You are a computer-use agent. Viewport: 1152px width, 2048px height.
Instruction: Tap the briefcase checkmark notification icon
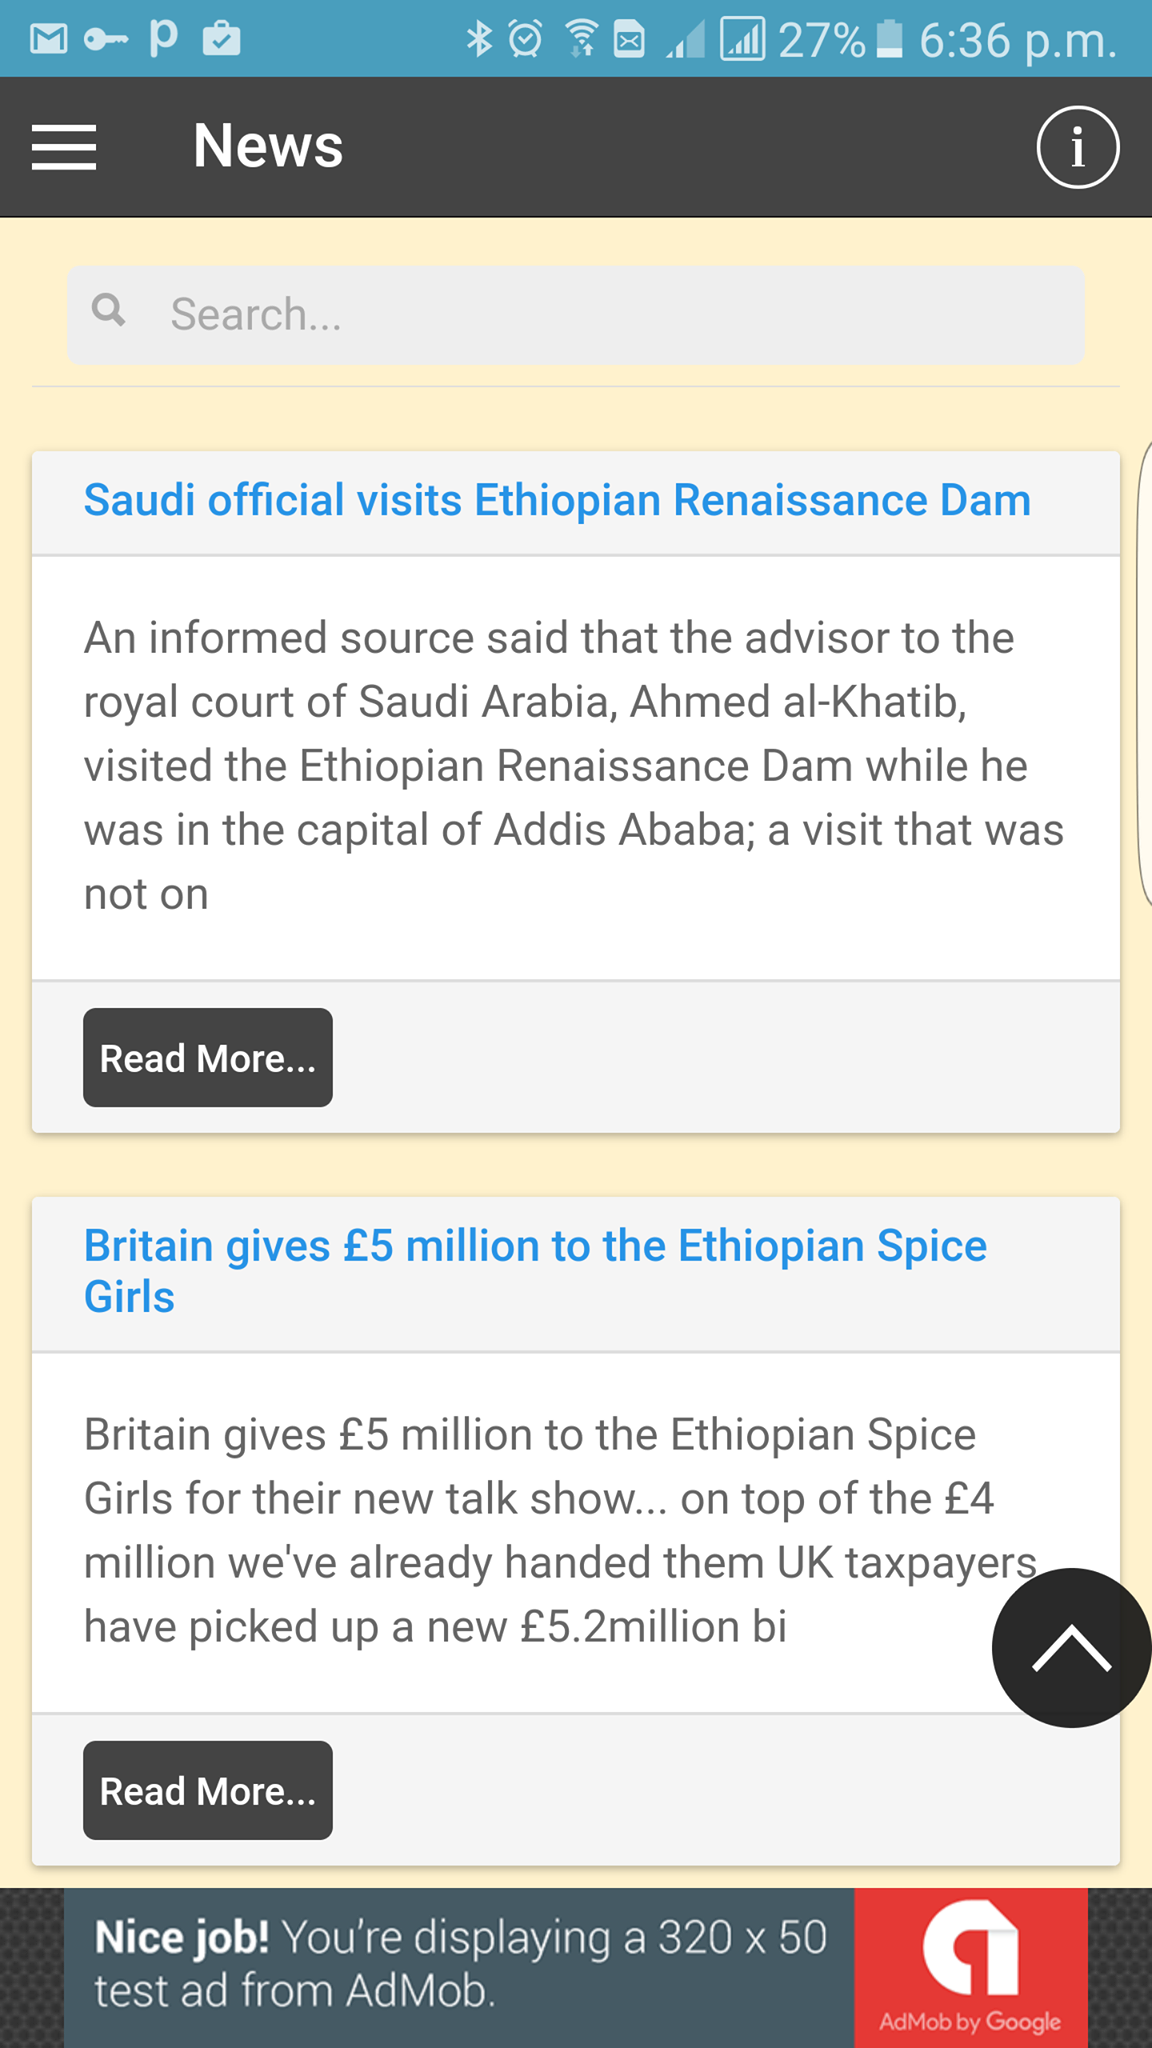[221, 39]
